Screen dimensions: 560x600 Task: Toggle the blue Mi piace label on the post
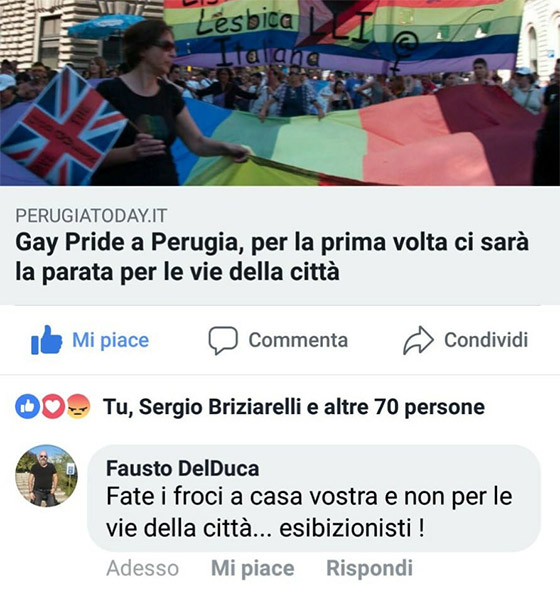pyautogui.click(x=111, y=340)
